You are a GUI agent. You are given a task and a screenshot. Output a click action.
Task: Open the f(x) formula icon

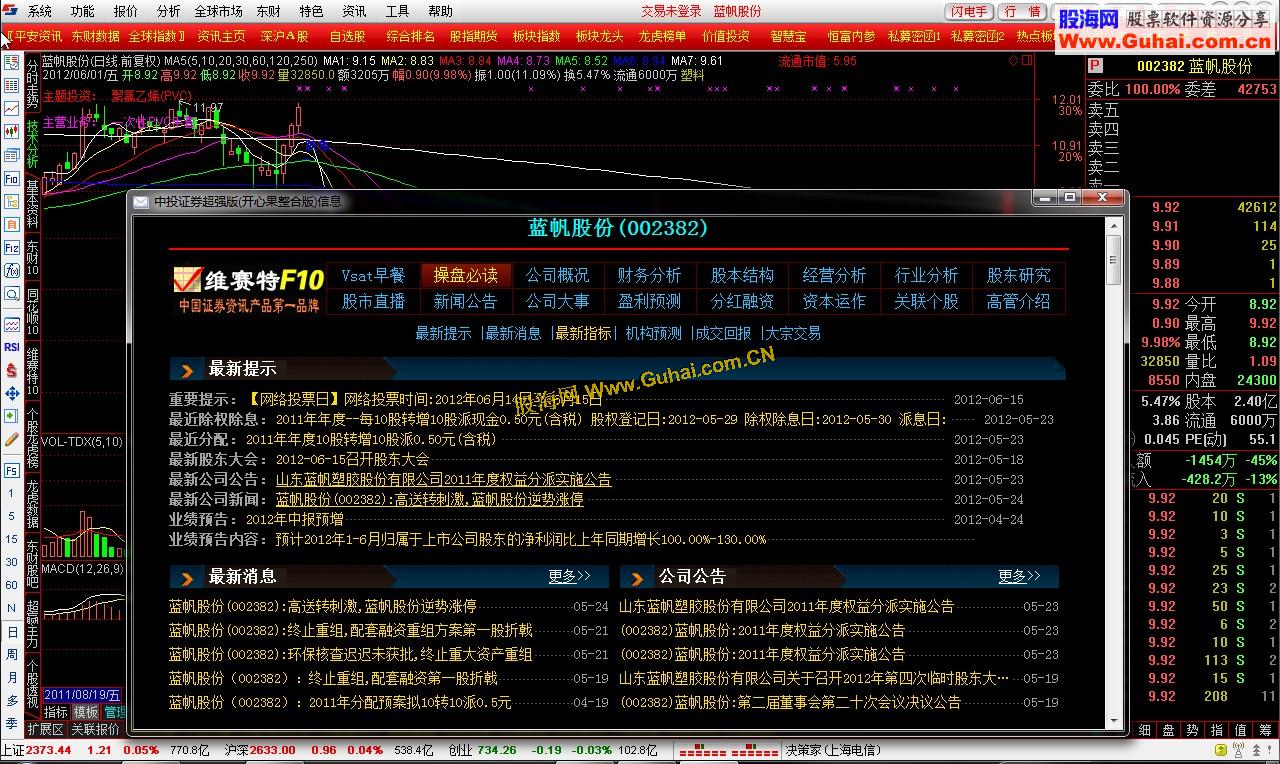pos(12,270)
